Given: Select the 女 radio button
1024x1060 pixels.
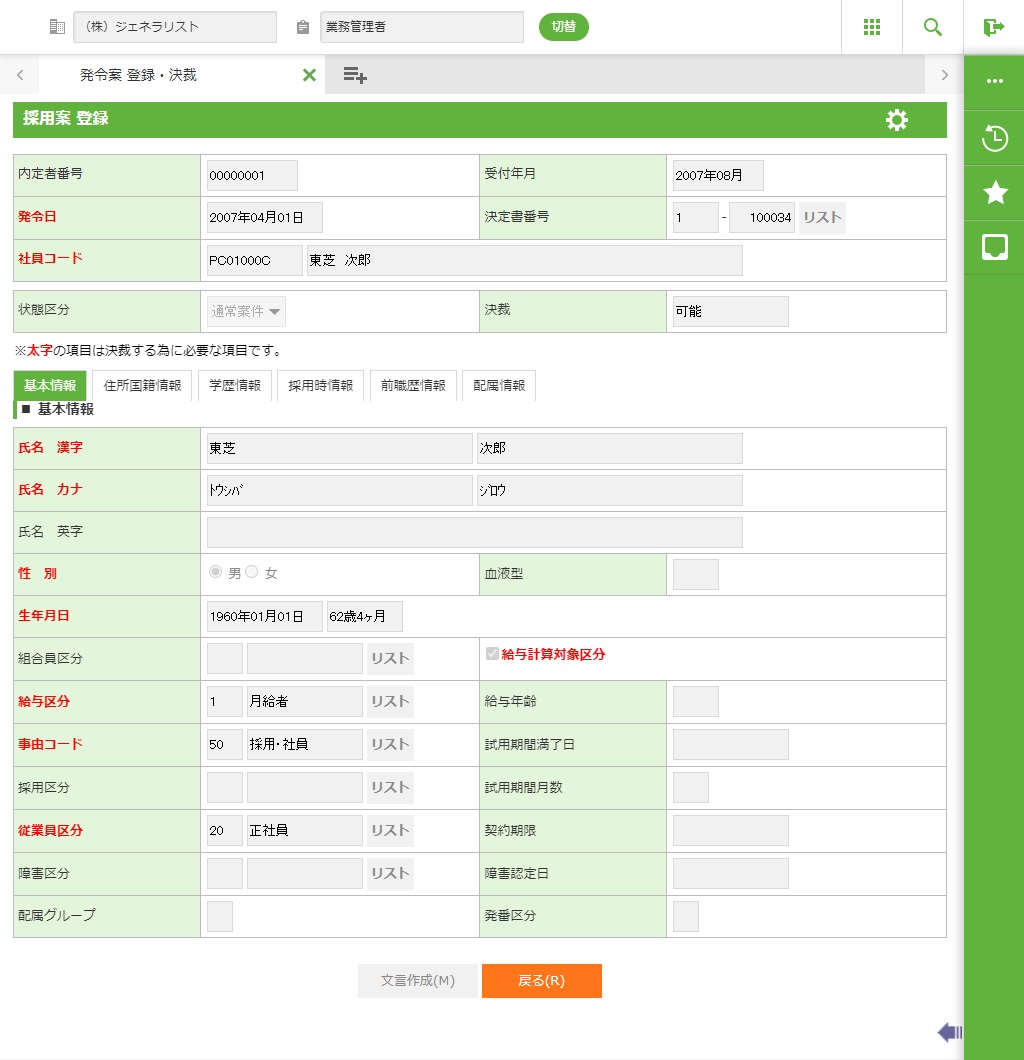Looking at the screenshot, I should [x=252, y=572].
